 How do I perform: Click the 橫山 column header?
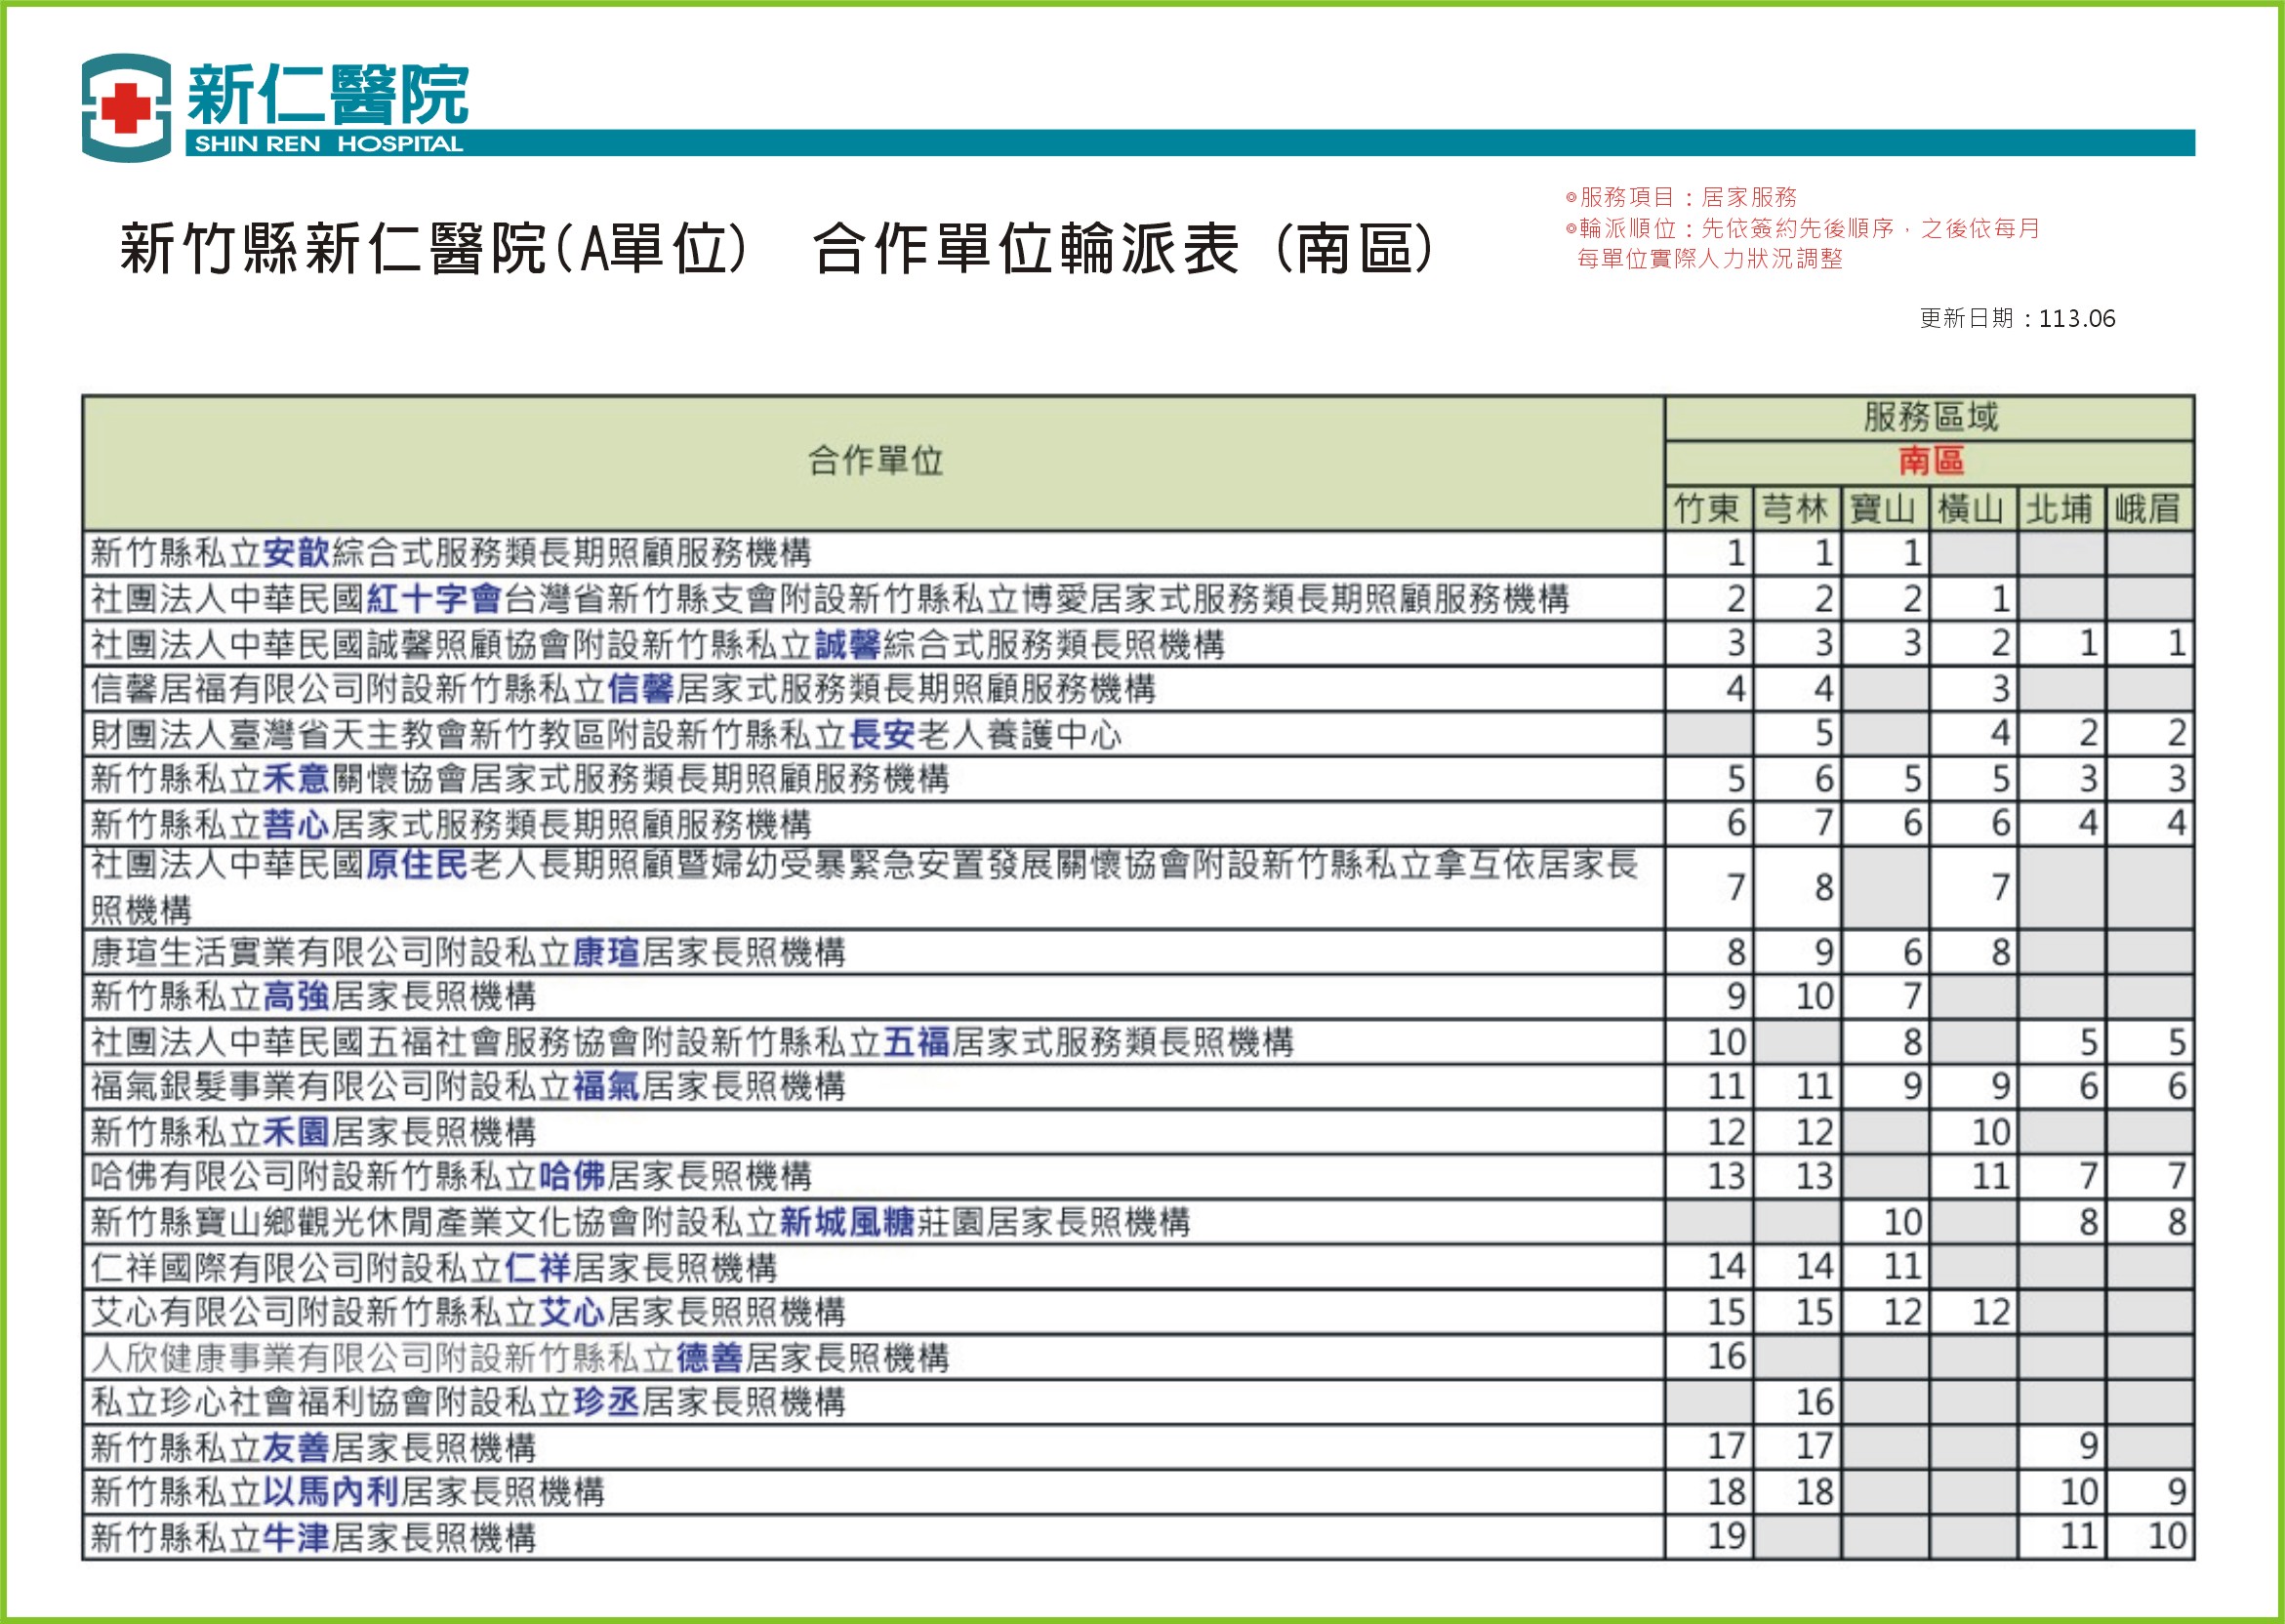point(1973,509)
